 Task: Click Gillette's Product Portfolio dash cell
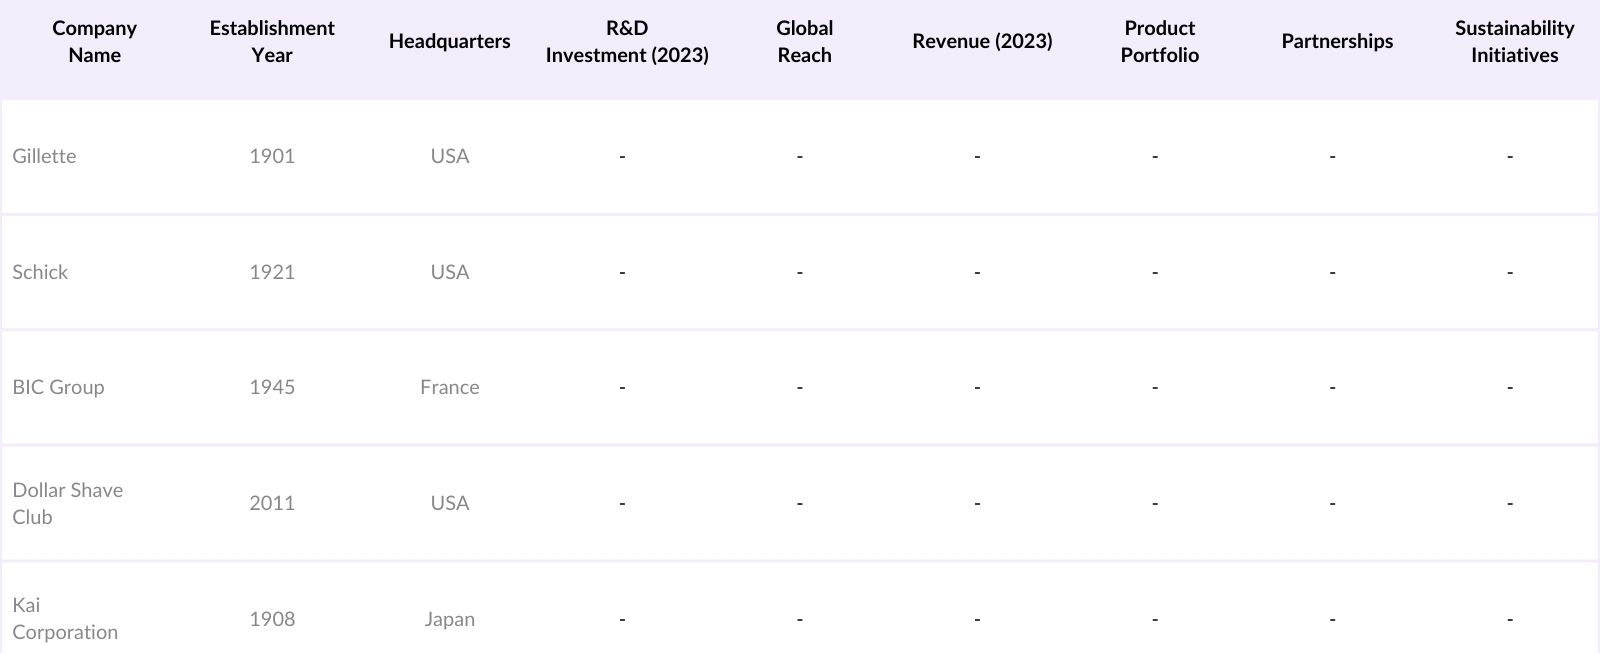pyautogui.click(x=1155, y=156)
